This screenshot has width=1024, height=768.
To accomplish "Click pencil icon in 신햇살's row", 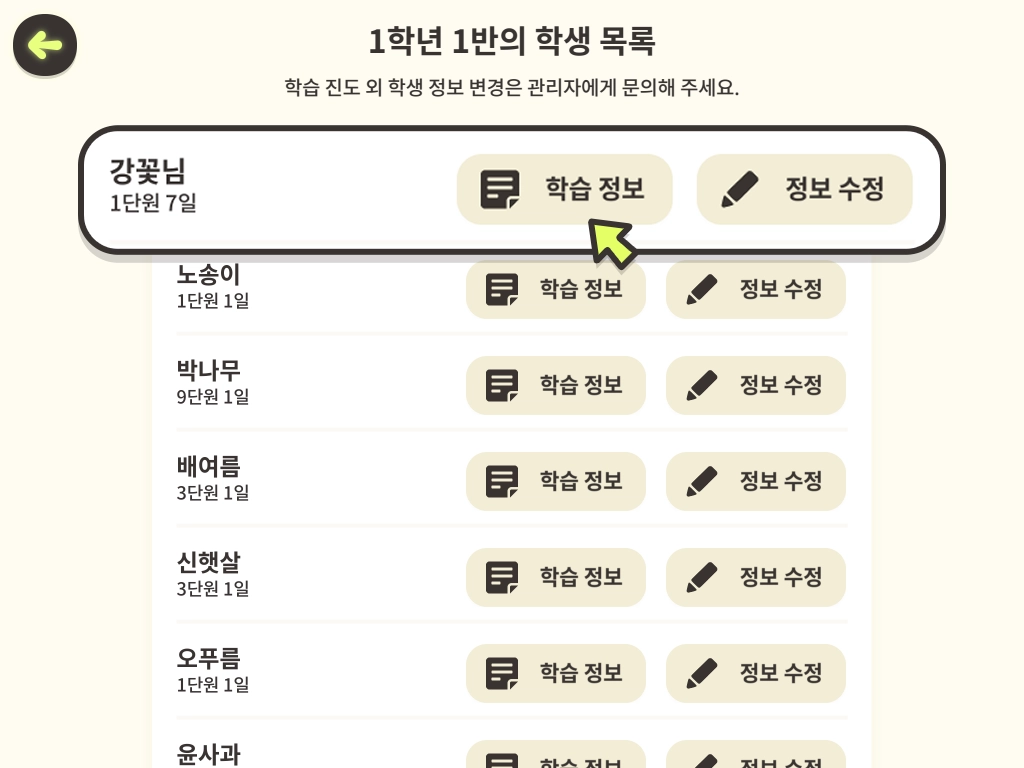I will point(702,577).
